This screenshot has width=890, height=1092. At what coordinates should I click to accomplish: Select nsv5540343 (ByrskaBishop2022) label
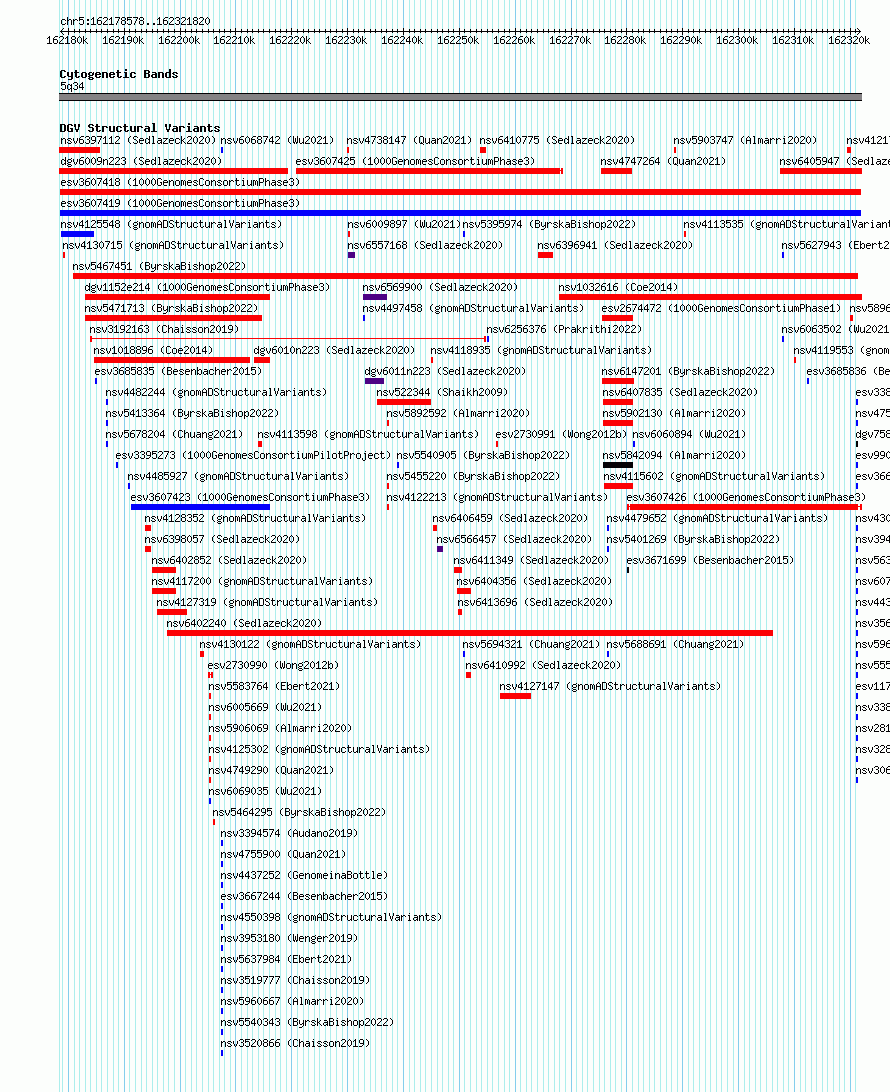307,1022
